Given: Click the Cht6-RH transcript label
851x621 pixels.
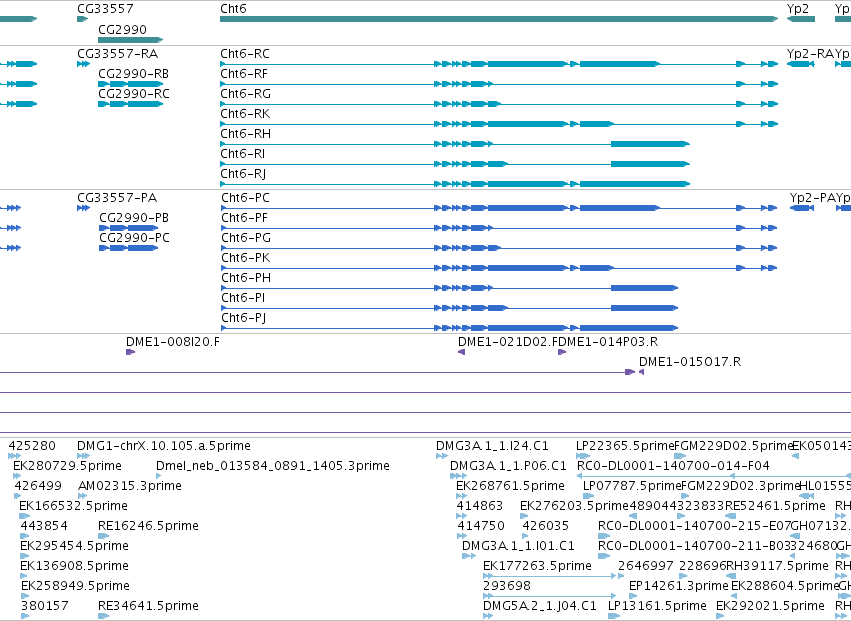Looking at the screenshot, I should [245, 134].
